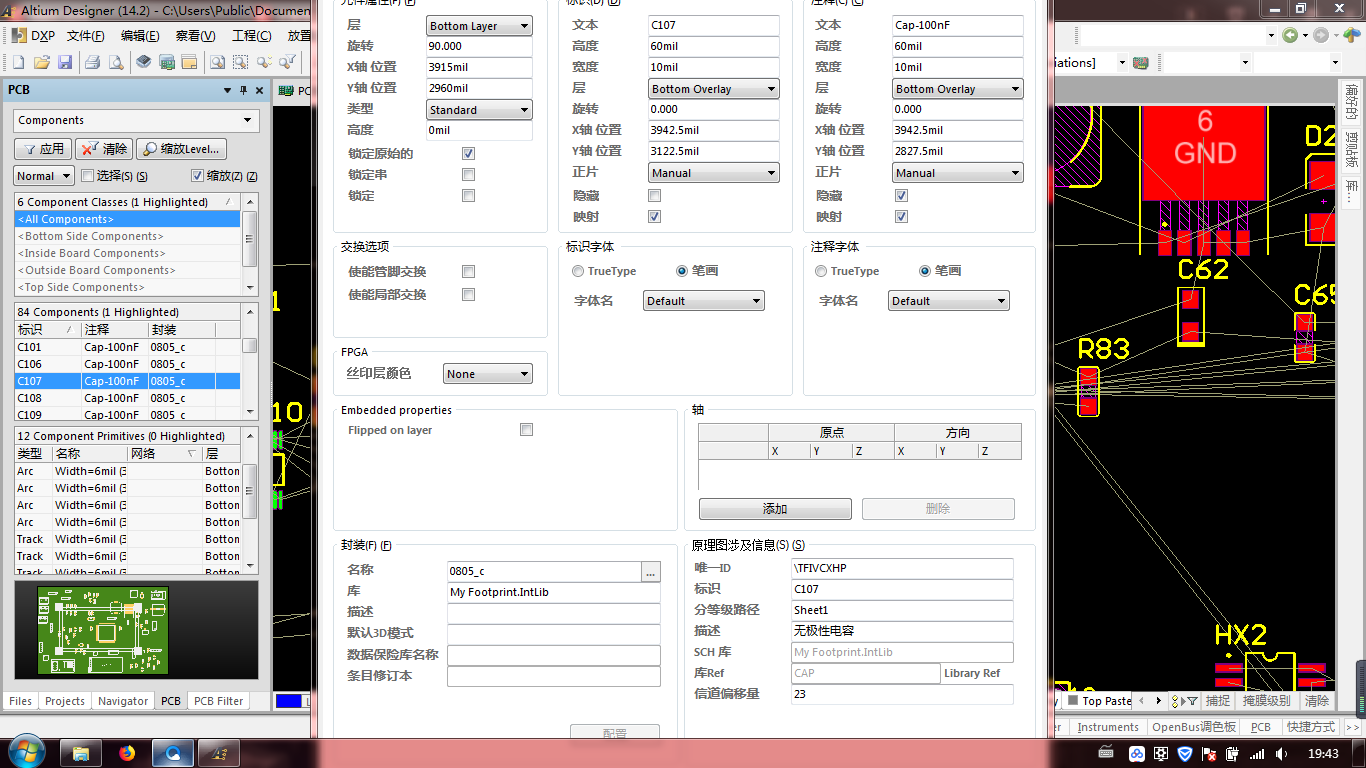1366x768 pixels.
Task: Click the Zoom to selected area icon
Action: pos(241,63)
